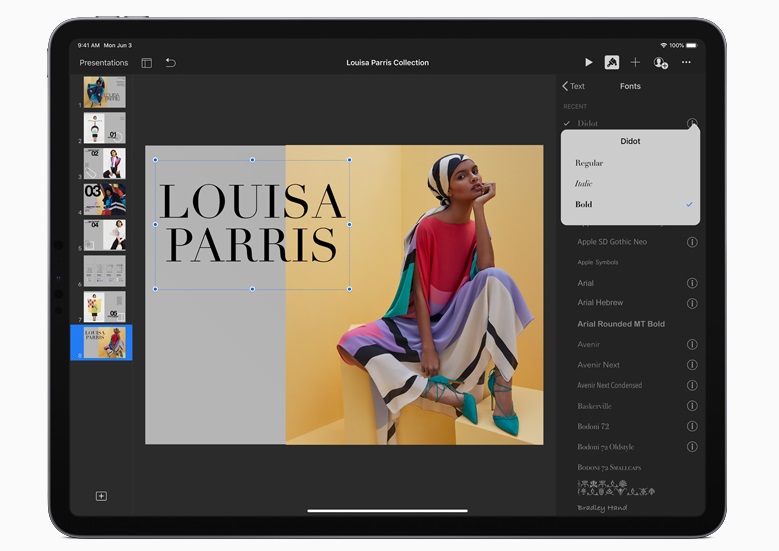
Task: Select the Avenir Next font row
Action: click(630, 365)
